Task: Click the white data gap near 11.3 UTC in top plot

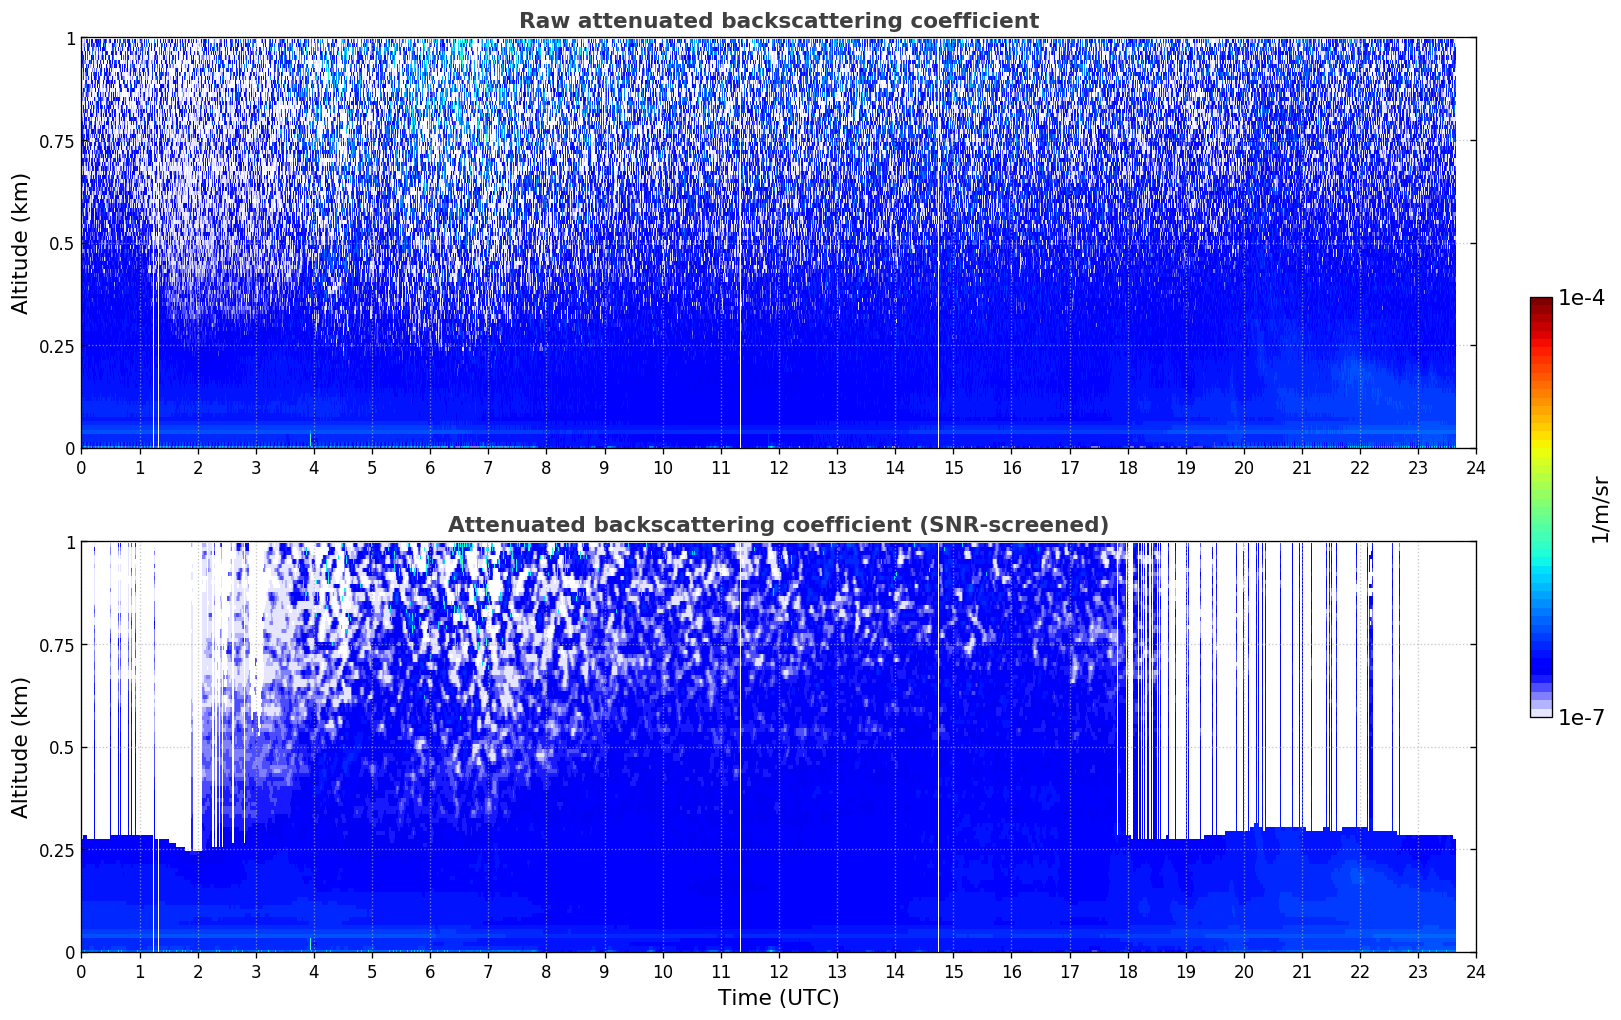Action: [740, 243]
